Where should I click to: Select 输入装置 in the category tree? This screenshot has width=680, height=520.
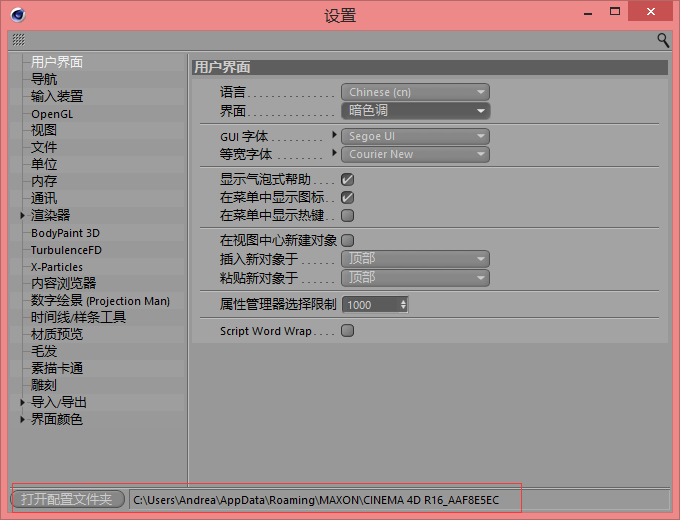tap(57, 96)
